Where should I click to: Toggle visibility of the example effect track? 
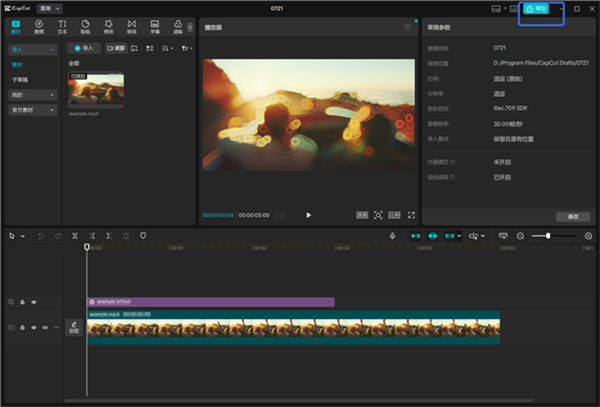click(34, 301)
